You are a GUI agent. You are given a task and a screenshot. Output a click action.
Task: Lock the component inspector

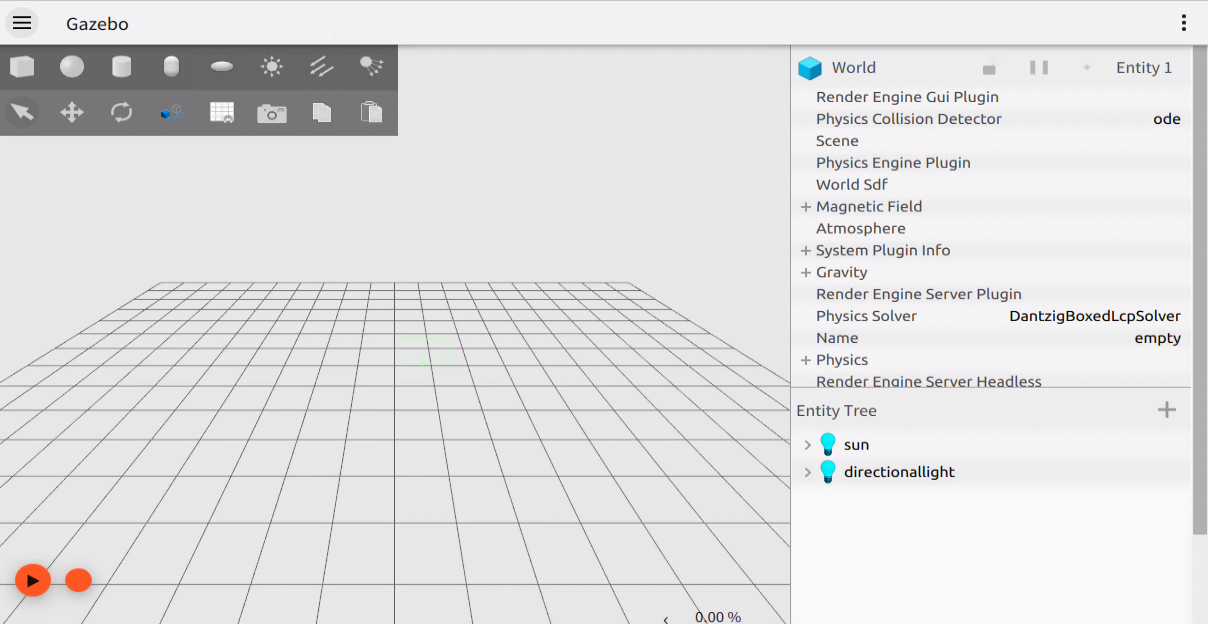click(x=989, y=68)
